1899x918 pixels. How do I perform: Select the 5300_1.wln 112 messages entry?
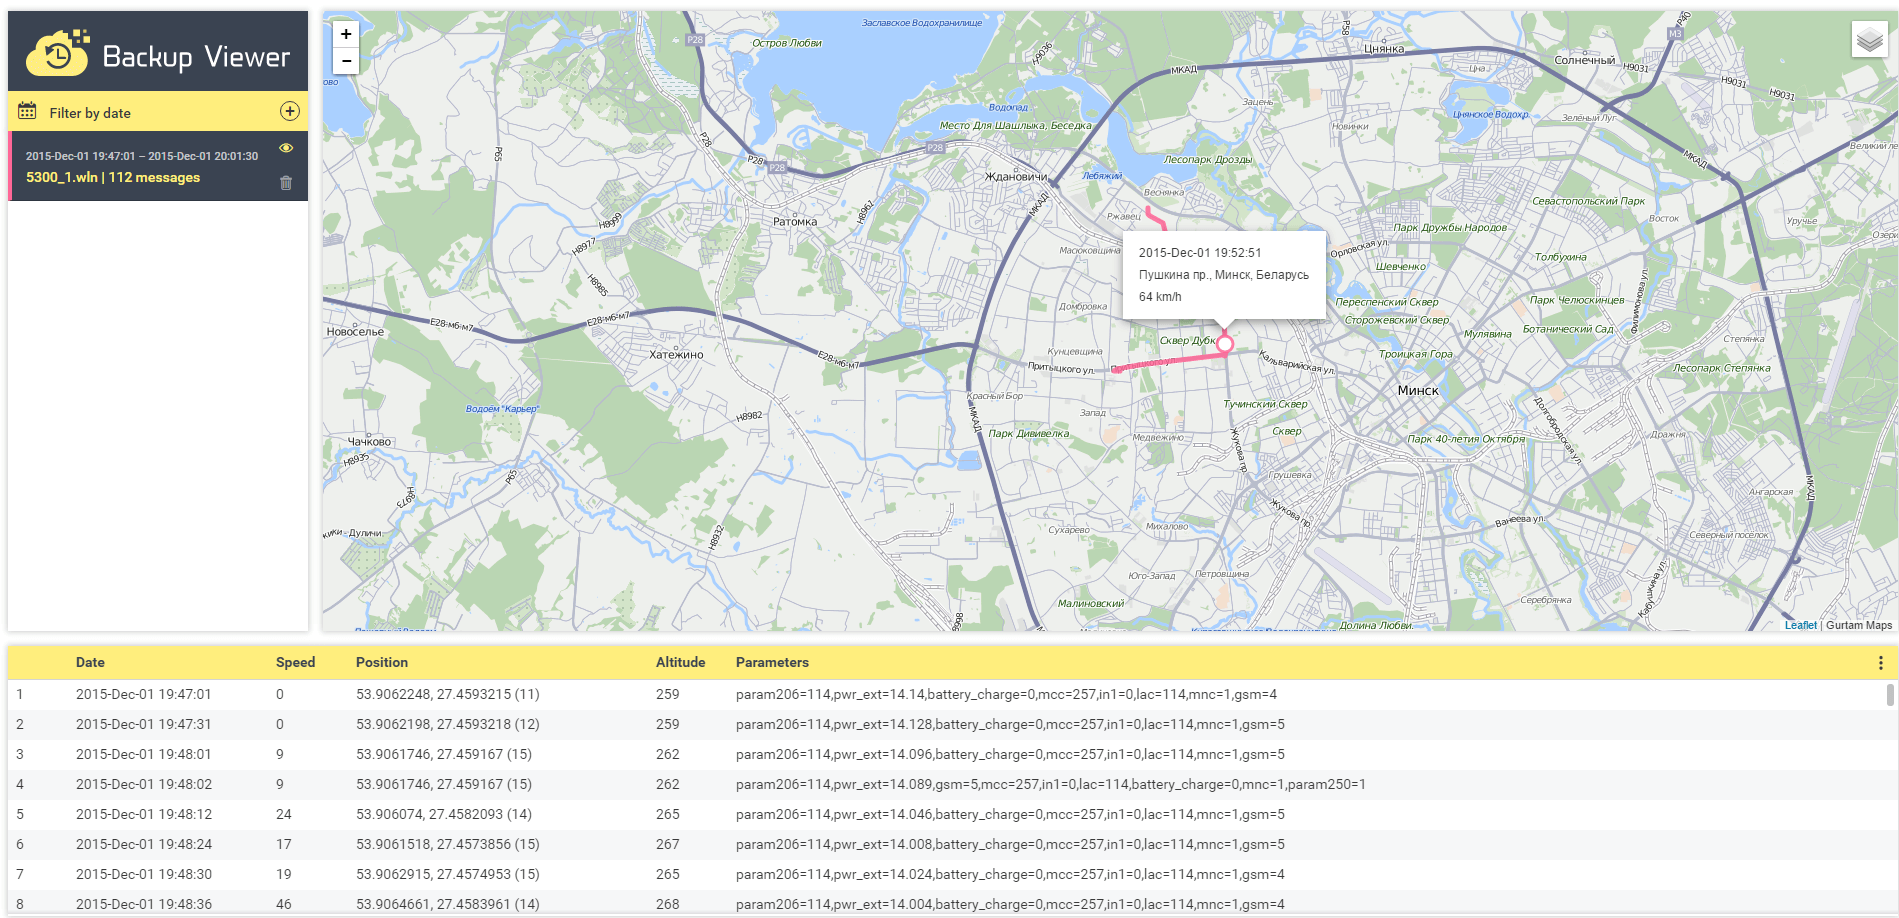point(113,177)
